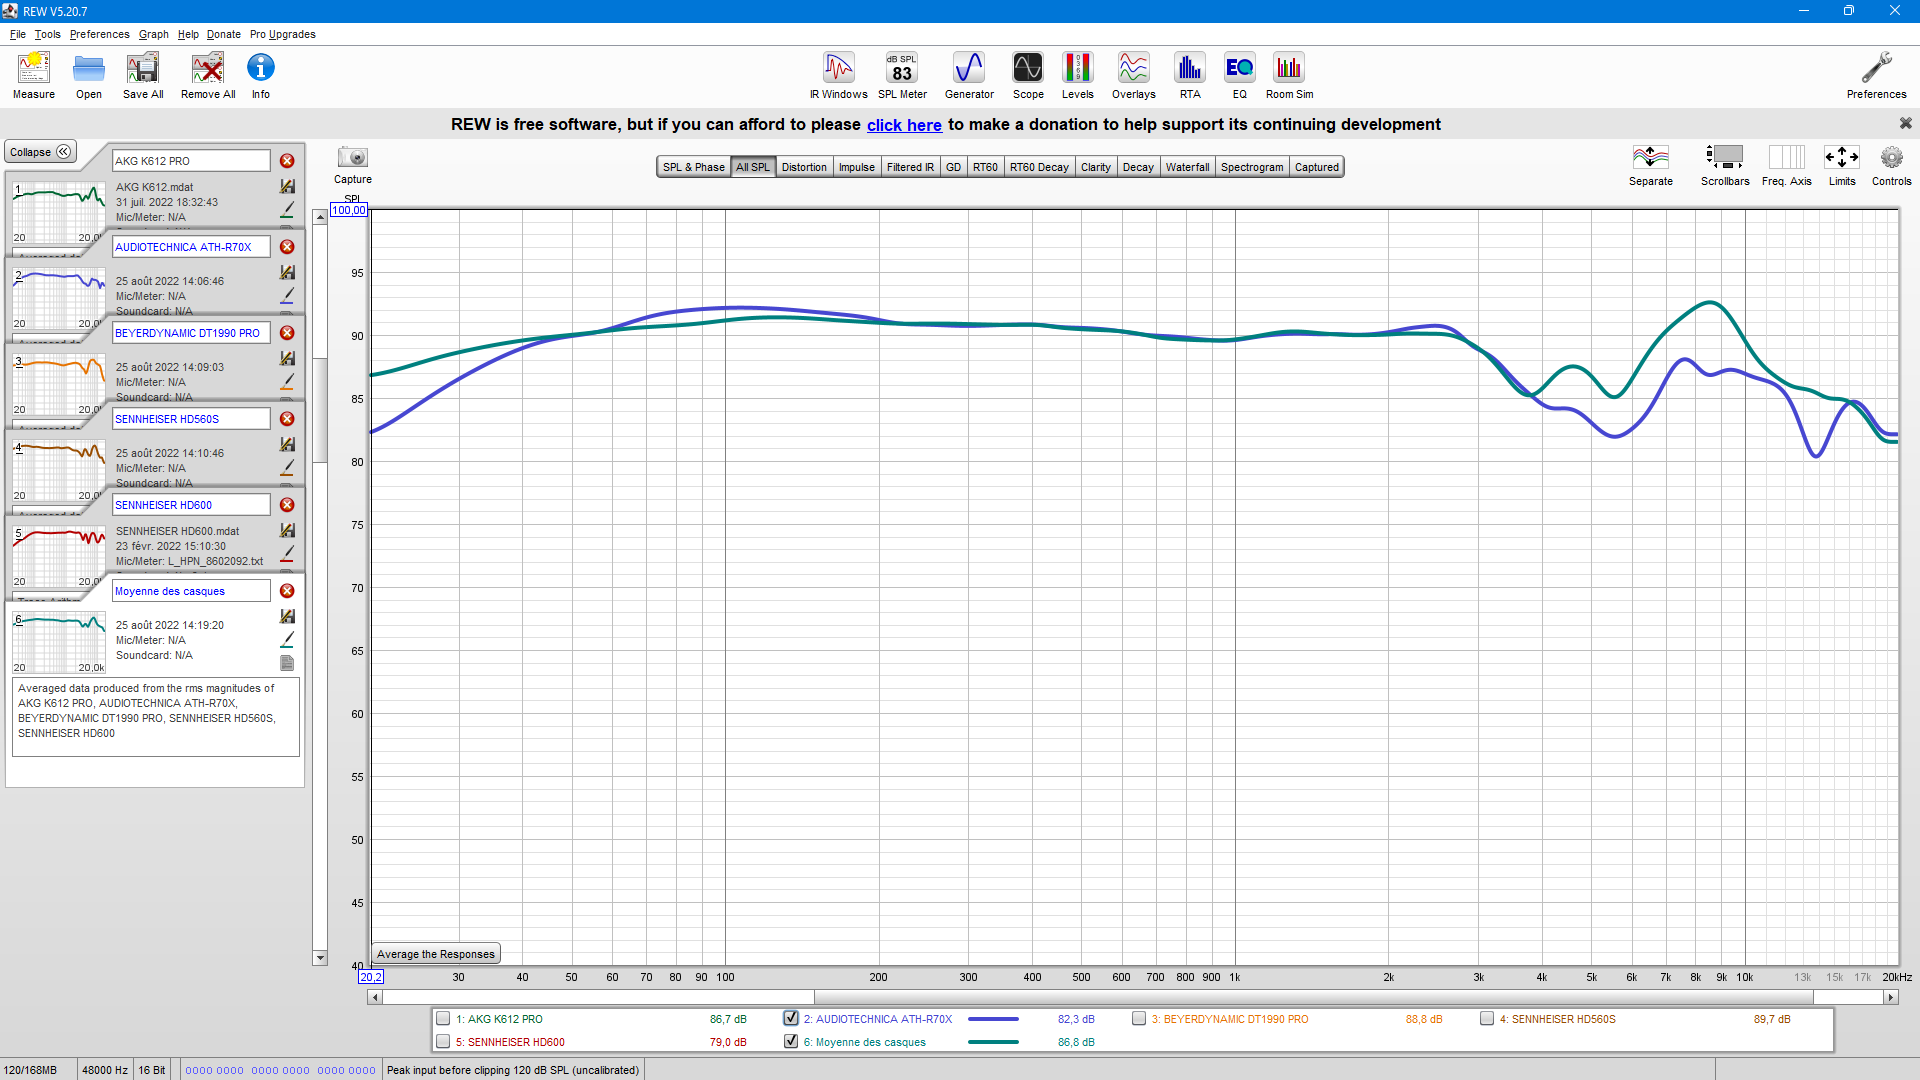The height and width of the screenshot is (1080, 1920).
Task: Open the Levels tool
Action: click(1077, 76)
